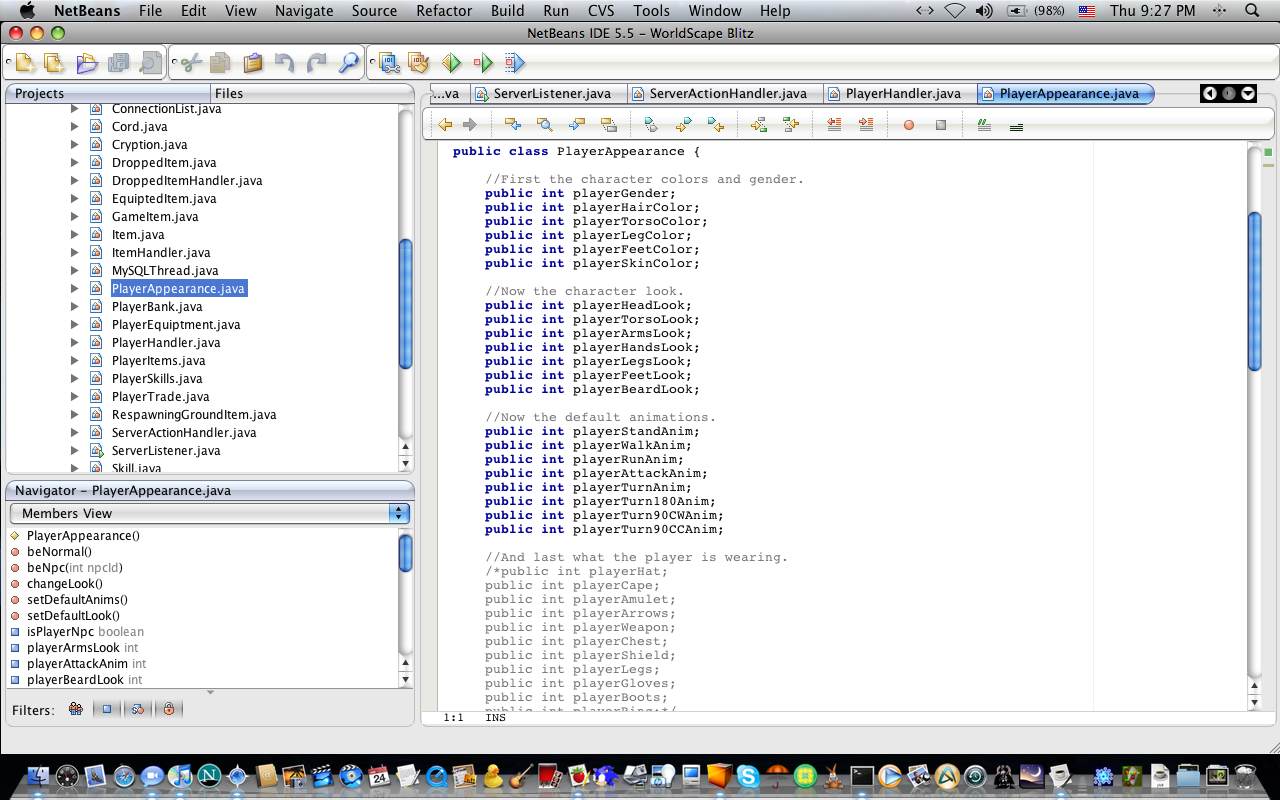This screenshot has height=800, width=1280.
Task: Click the New Project toolbar icon
Action: [54, 64]
